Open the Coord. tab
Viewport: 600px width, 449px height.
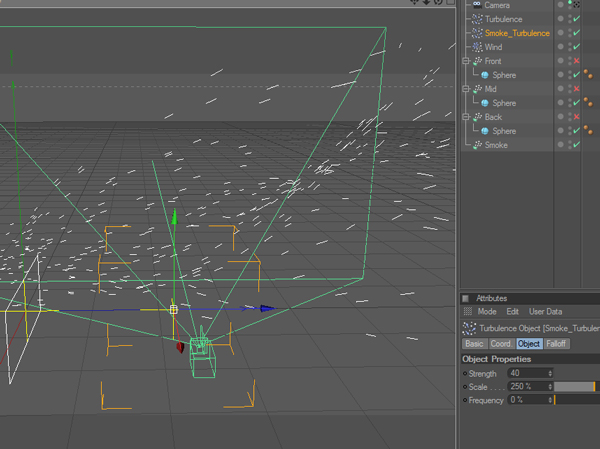[501, 344]
